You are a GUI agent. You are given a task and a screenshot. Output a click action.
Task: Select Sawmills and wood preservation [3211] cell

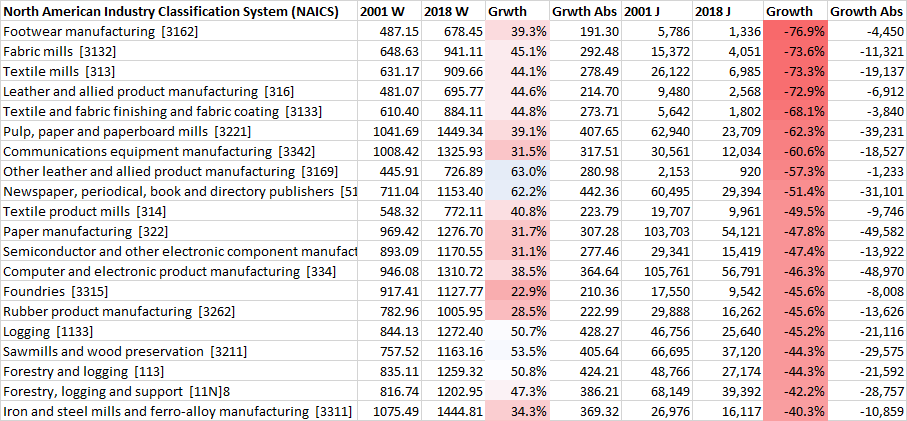click(x=179, y=351)
